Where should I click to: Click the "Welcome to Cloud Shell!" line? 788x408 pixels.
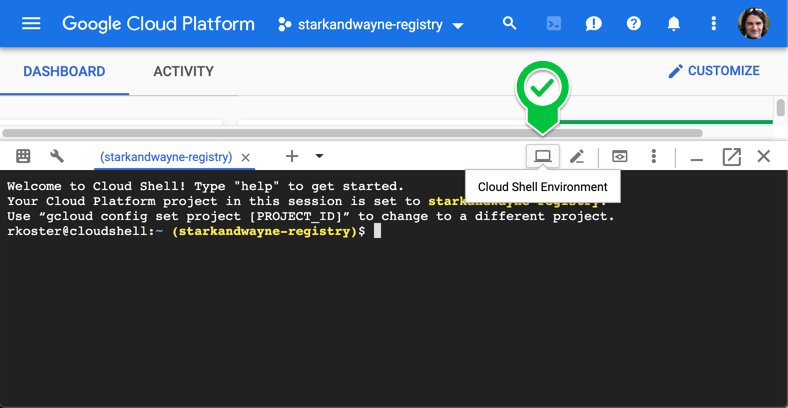click(x=205, y=186)
